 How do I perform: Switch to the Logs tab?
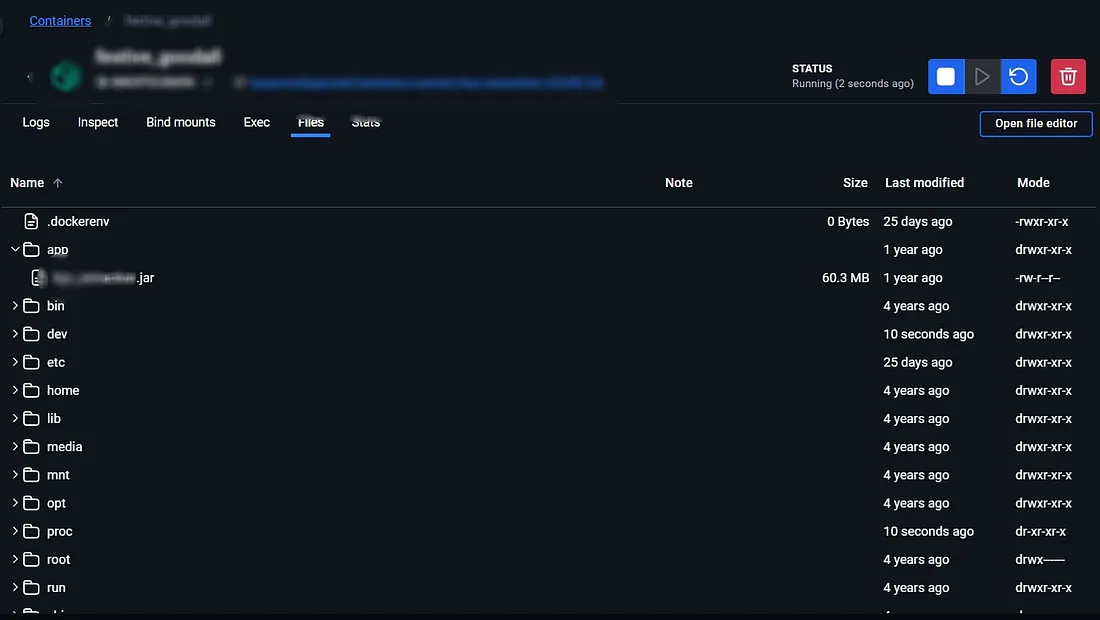click(36, 122)
